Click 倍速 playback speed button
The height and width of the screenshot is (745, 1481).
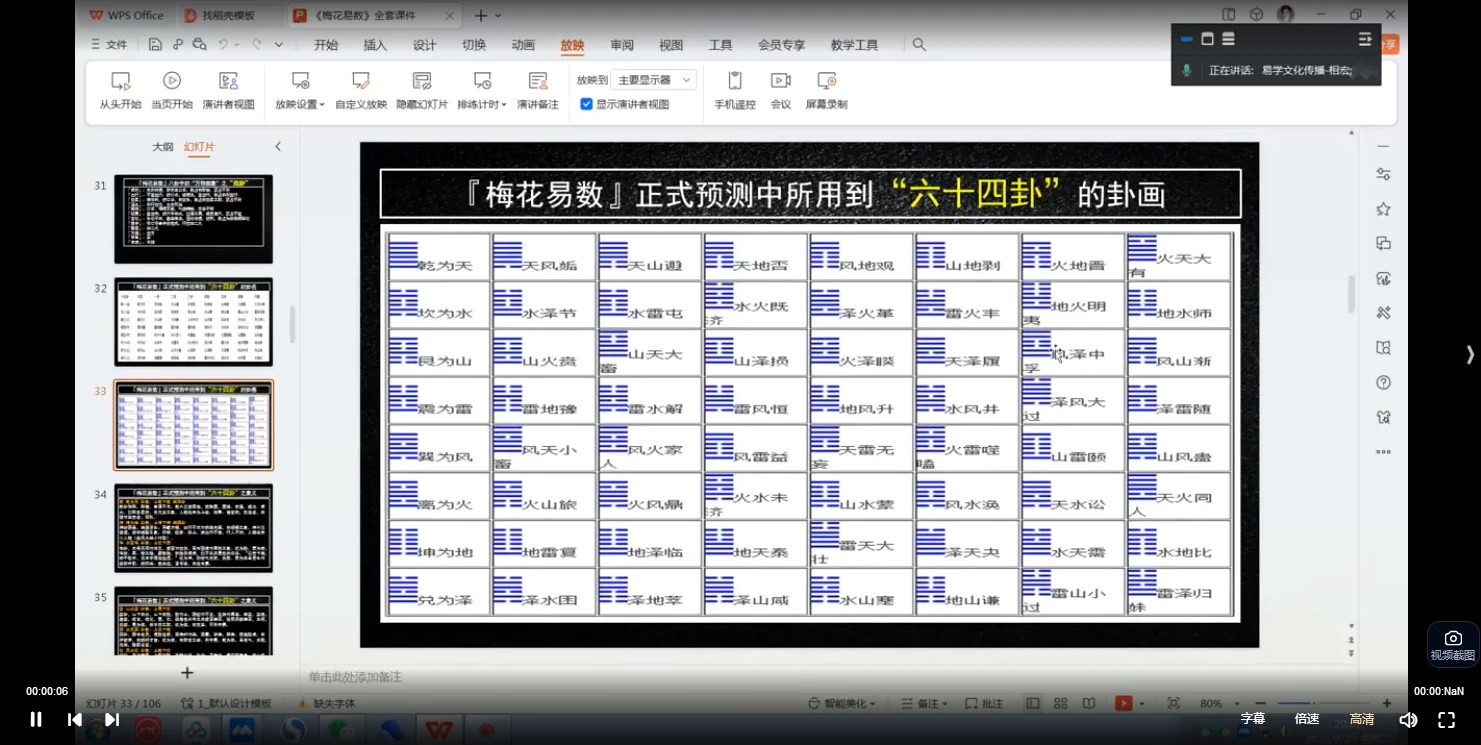(1307, 719)
